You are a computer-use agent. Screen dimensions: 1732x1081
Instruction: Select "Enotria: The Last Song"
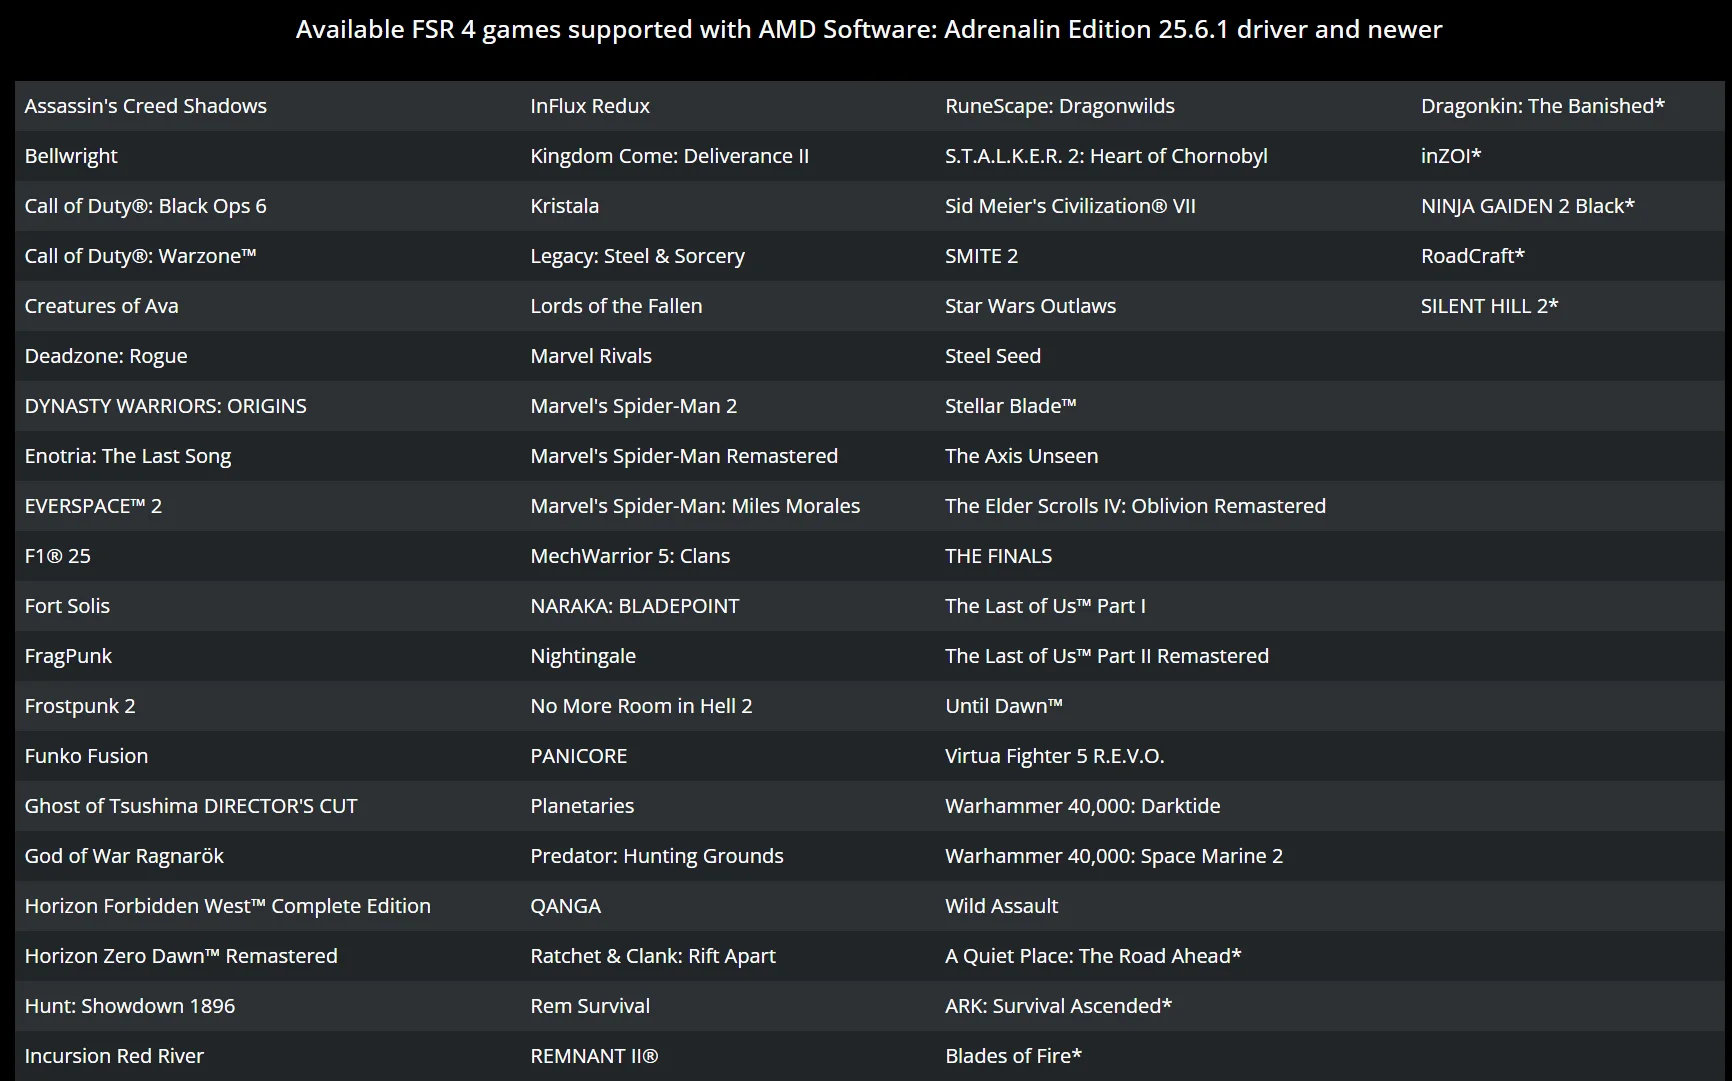coord(128,456)
